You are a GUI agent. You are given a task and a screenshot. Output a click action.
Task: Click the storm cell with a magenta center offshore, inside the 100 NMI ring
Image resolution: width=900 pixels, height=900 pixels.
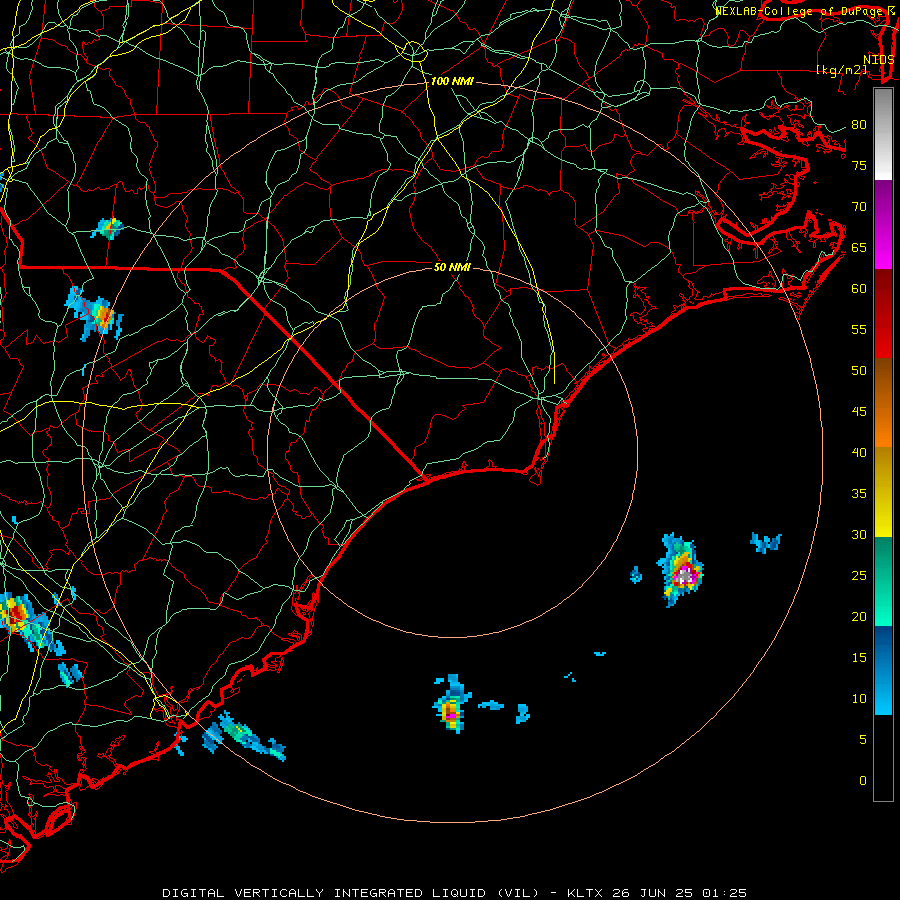pos(453,705)
